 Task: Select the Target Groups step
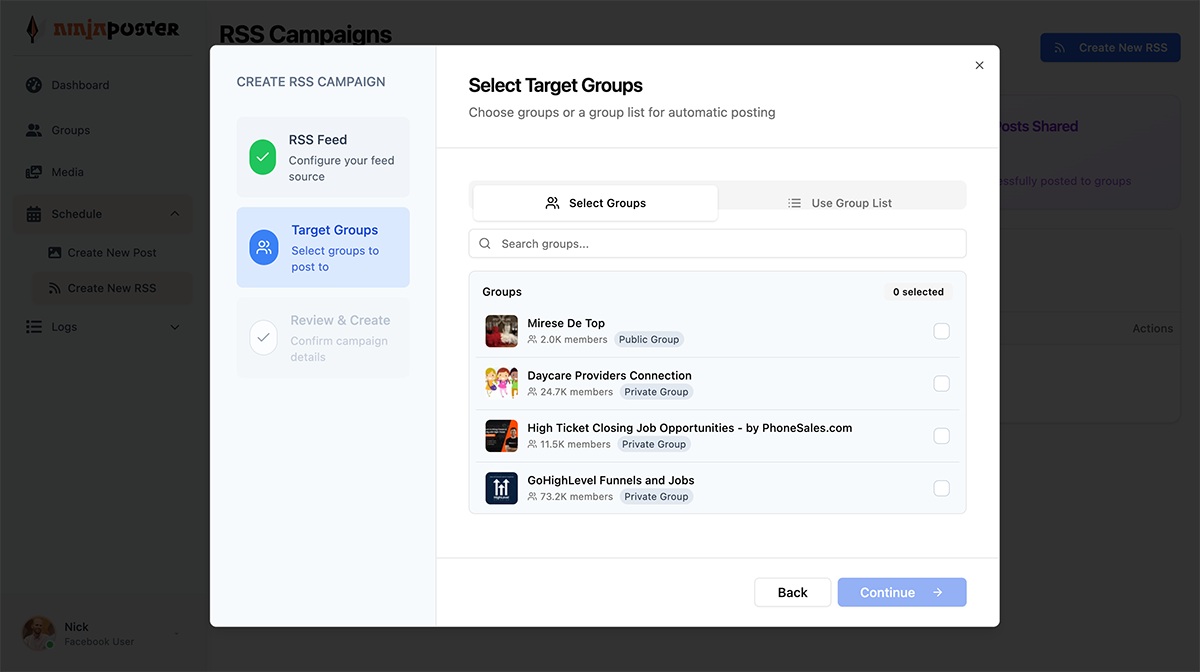[323, 247]
